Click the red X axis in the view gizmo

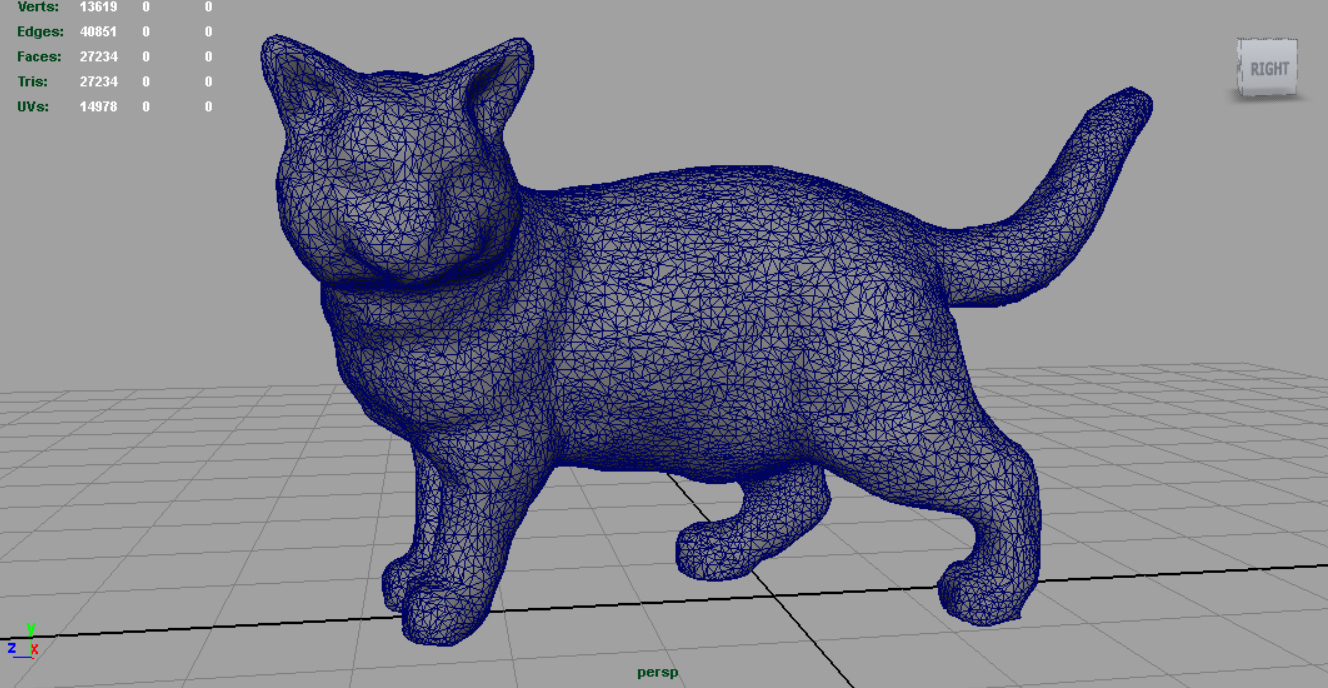tap(35, 650)
